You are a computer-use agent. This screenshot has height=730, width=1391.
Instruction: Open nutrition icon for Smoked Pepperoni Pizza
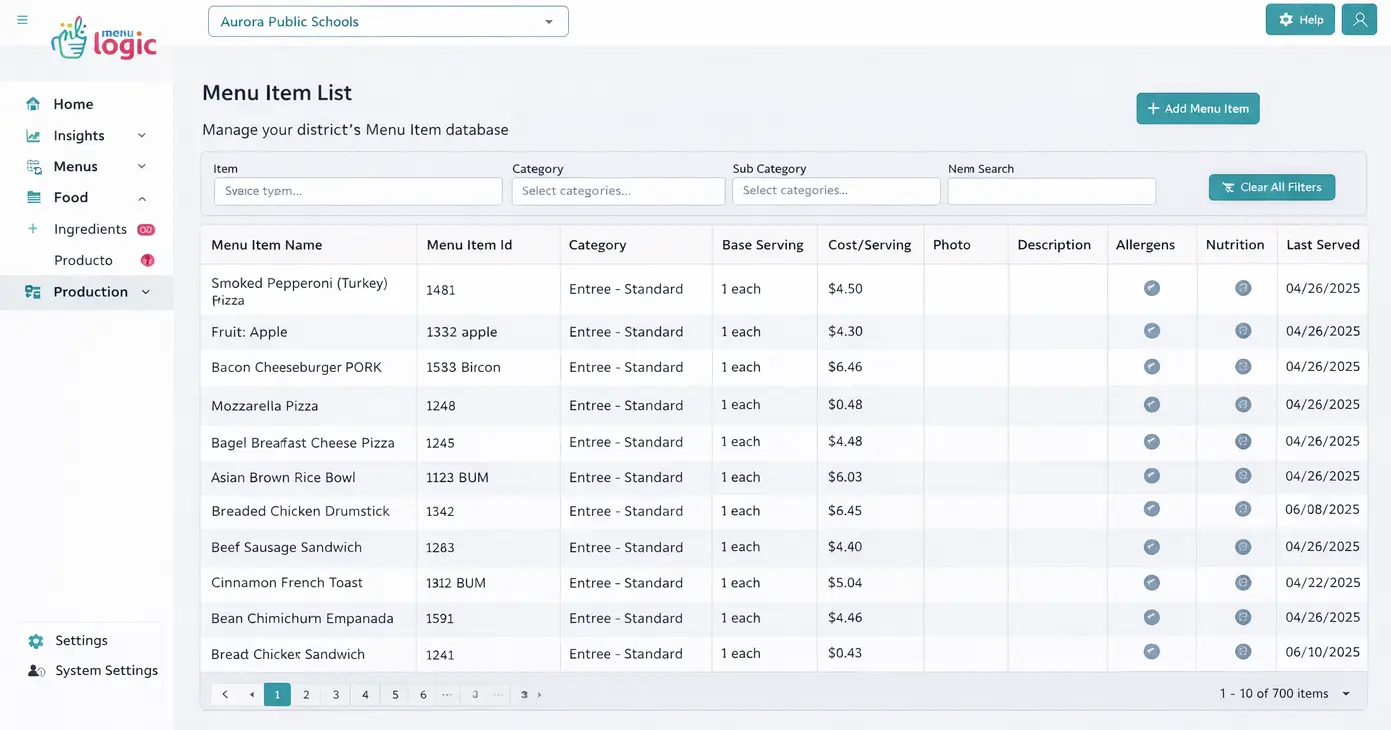[1243, 288]
